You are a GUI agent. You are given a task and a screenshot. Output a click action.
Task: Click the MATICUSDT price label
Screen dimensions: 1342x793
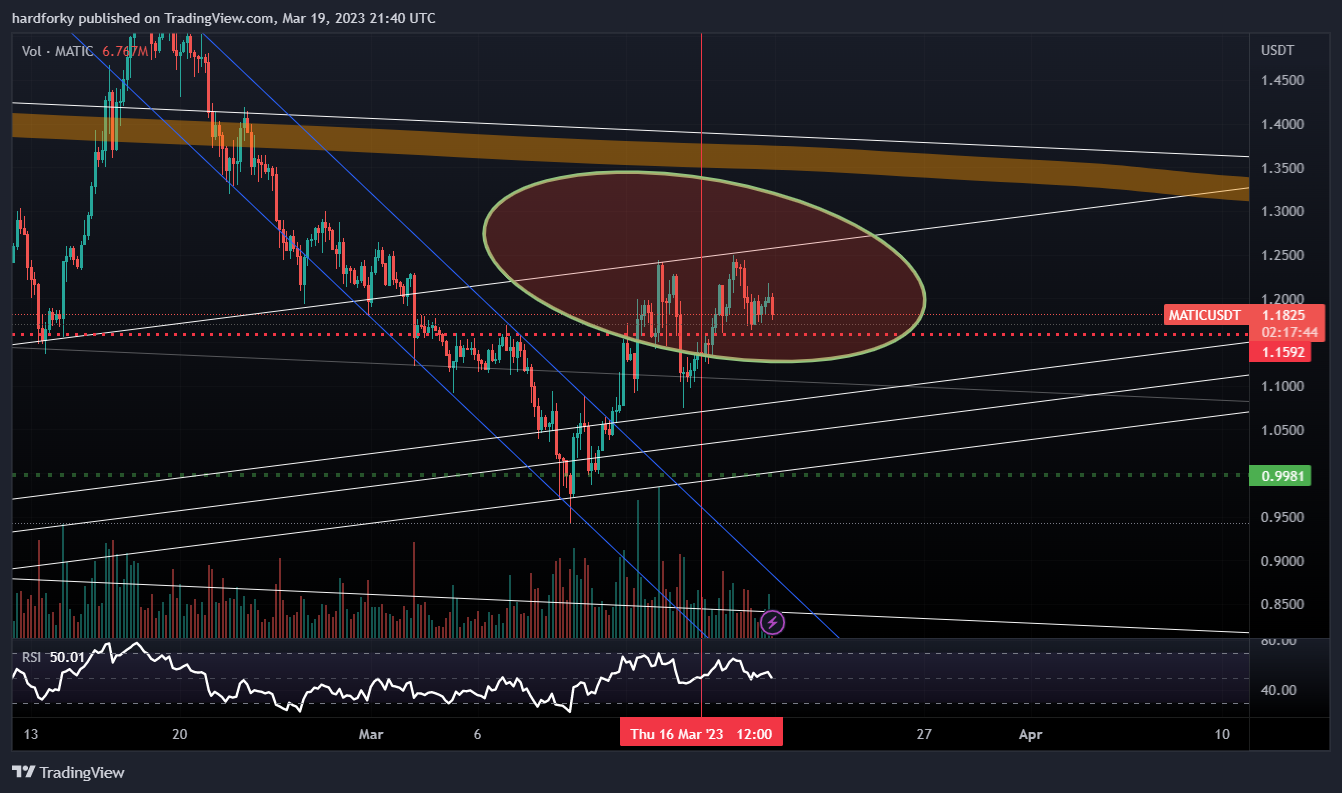[1207, 315]
